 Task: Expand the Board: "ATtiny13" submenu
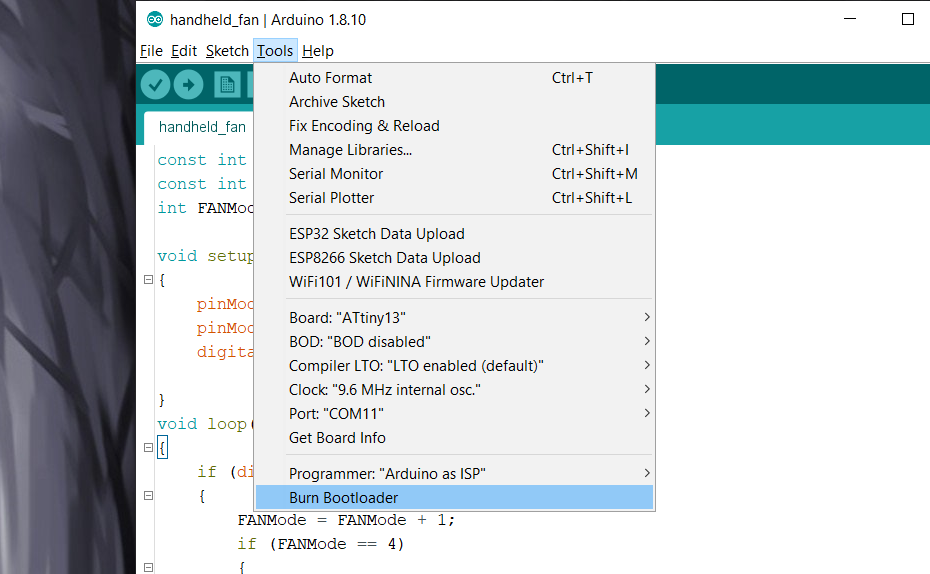tap(455, 318)
